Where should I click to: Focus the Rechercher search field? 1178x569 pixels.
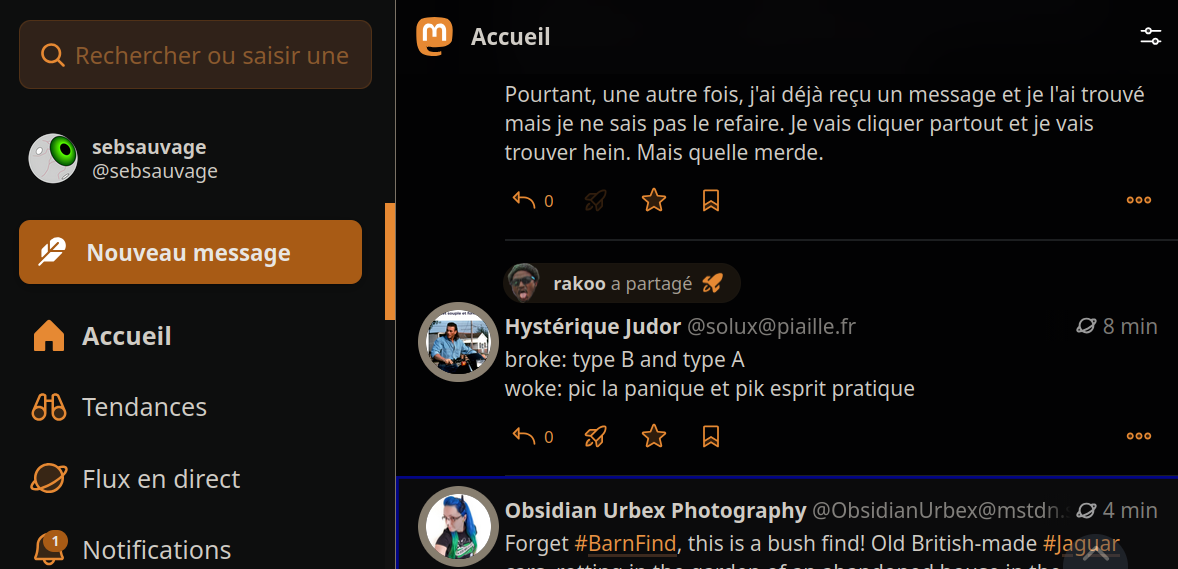pyautogui.click(x=210, y=55)
